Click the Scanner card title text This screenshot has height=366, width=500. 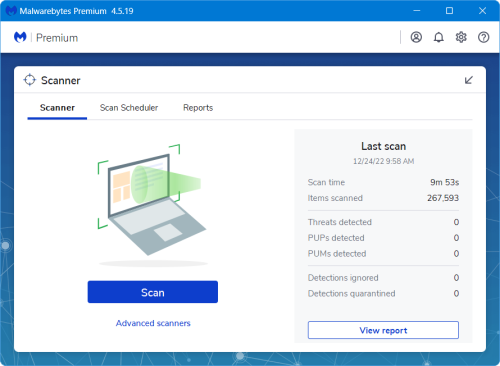pyautogui.click(x=61, y=80)
